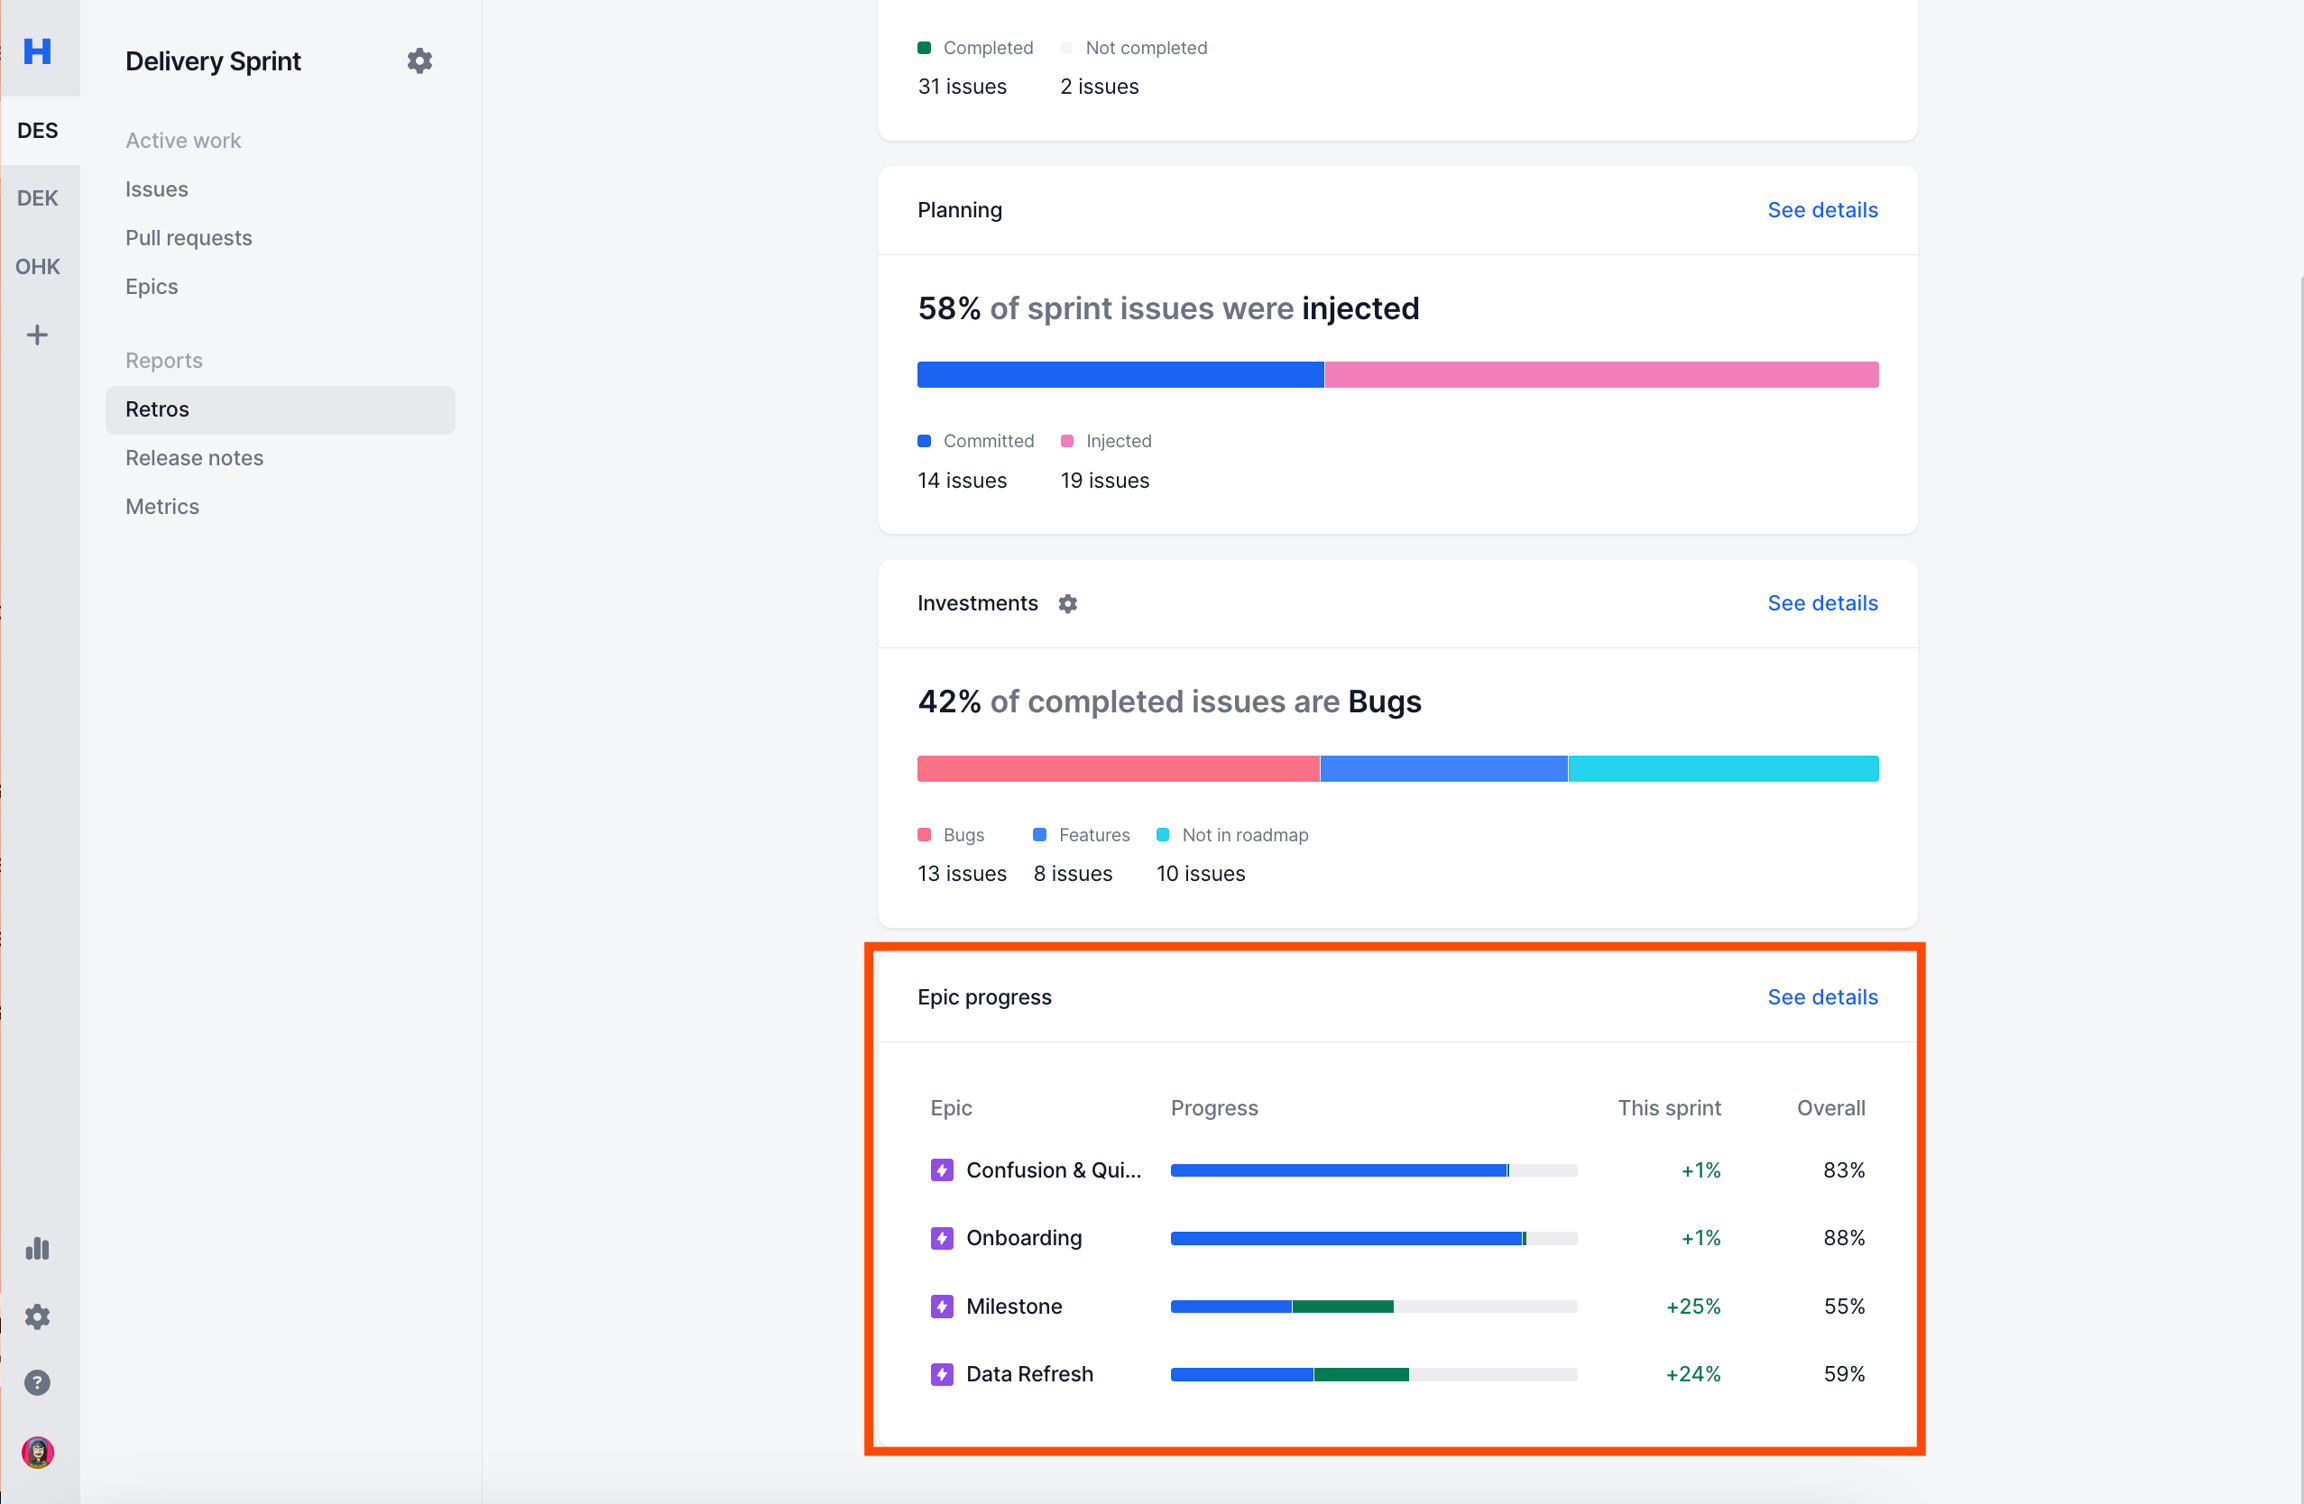Viewport: 2304px width, 1504px height.
Task: See details for Planning section
Action: pyautogui.click(x=1821, y=210)
